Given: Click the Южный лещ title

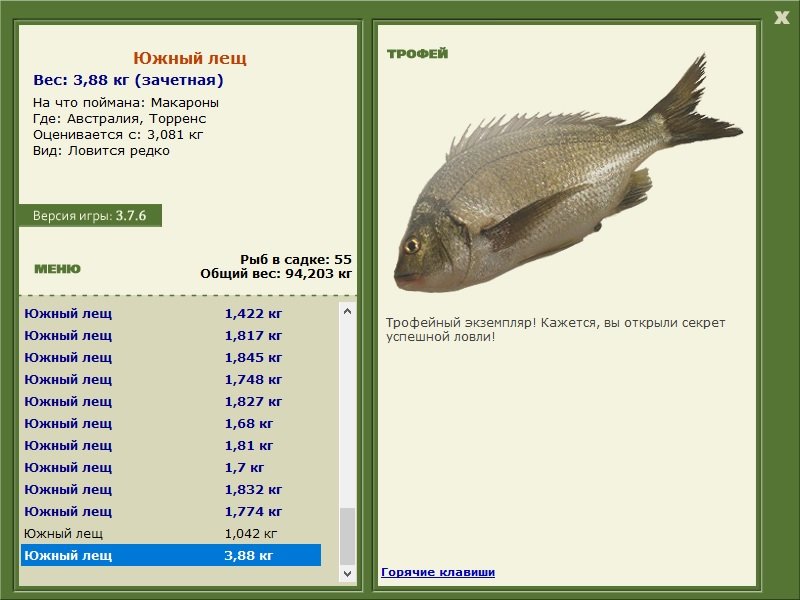Looking at the screenshot, I should coord(190,58).
